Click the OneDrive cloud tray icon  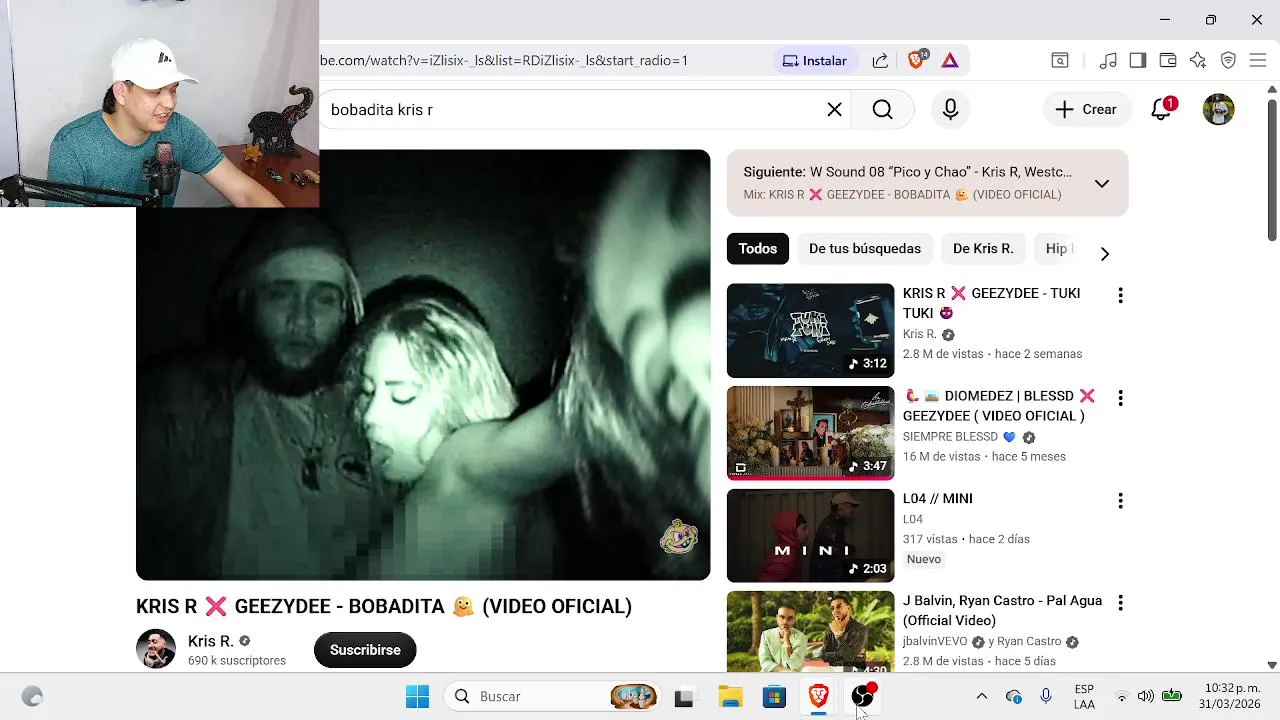tap(1014, 696)
